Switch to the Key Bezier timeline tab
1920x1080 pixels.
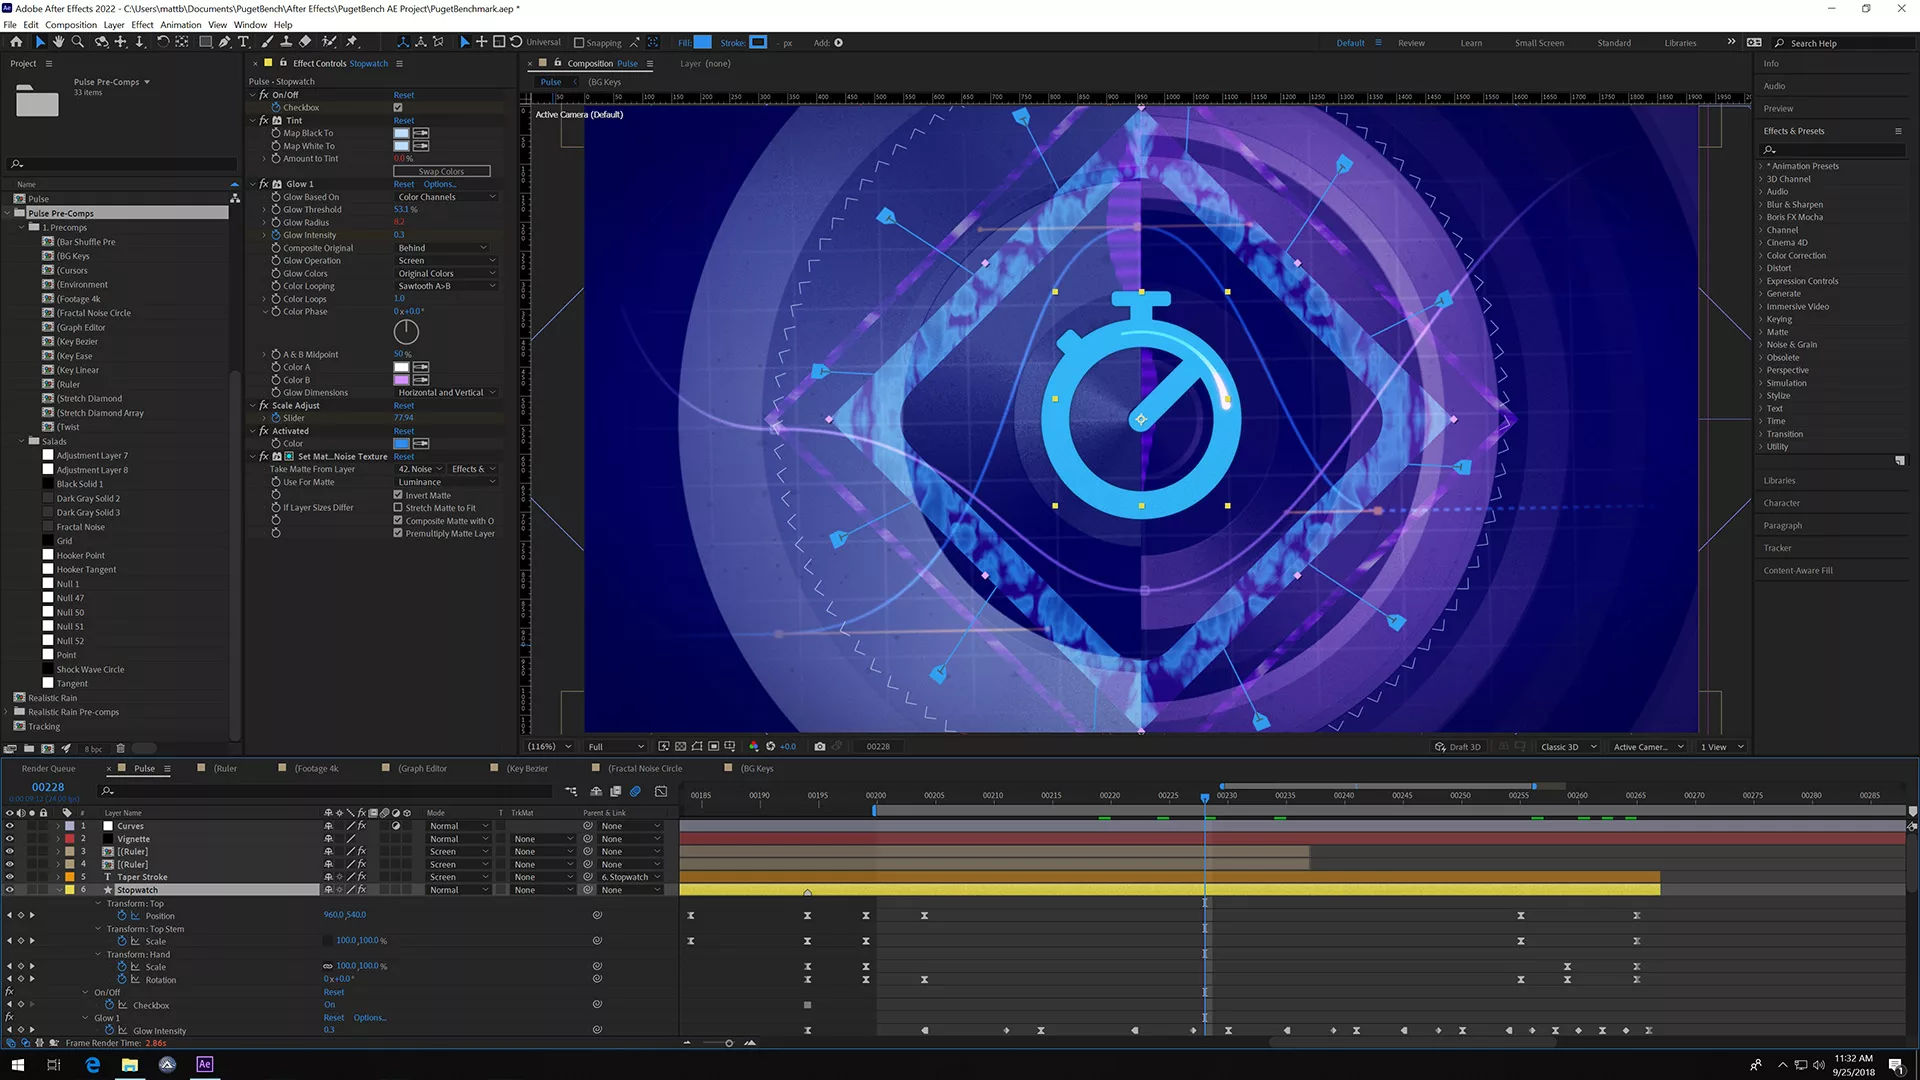coord(528,768)
